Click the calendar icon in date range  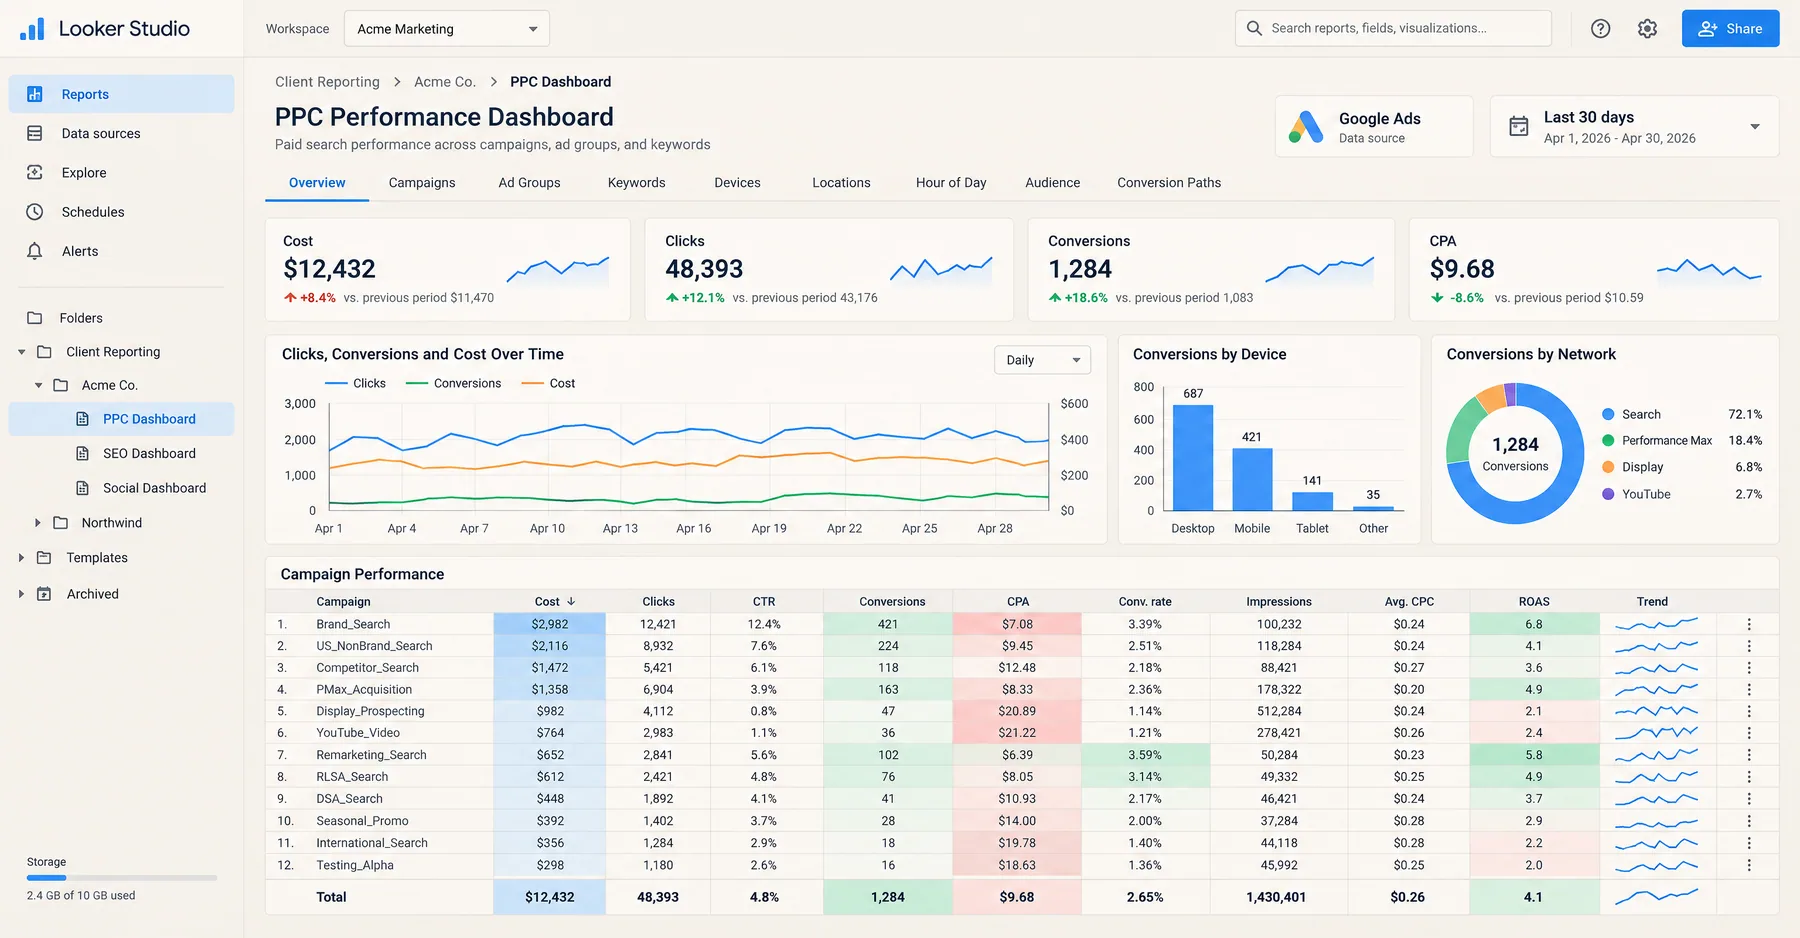pos(1518,127)
